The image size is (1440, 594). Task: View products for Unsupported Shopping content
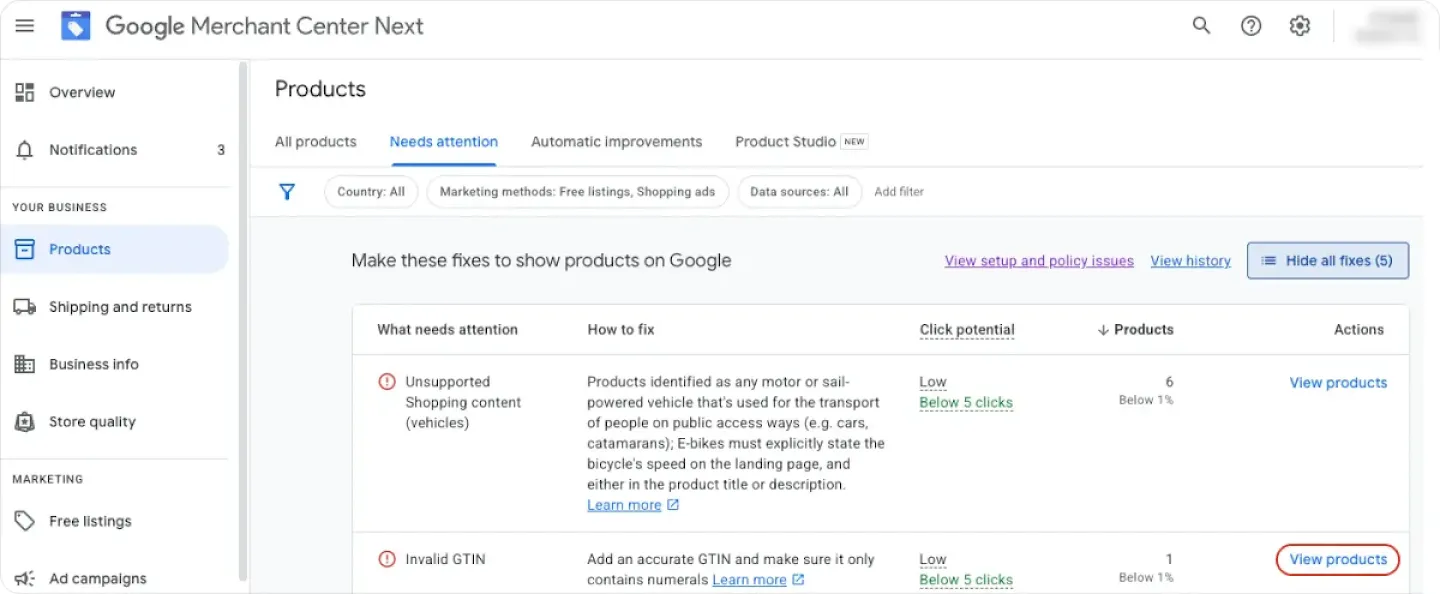click(x=1338, y=383)
